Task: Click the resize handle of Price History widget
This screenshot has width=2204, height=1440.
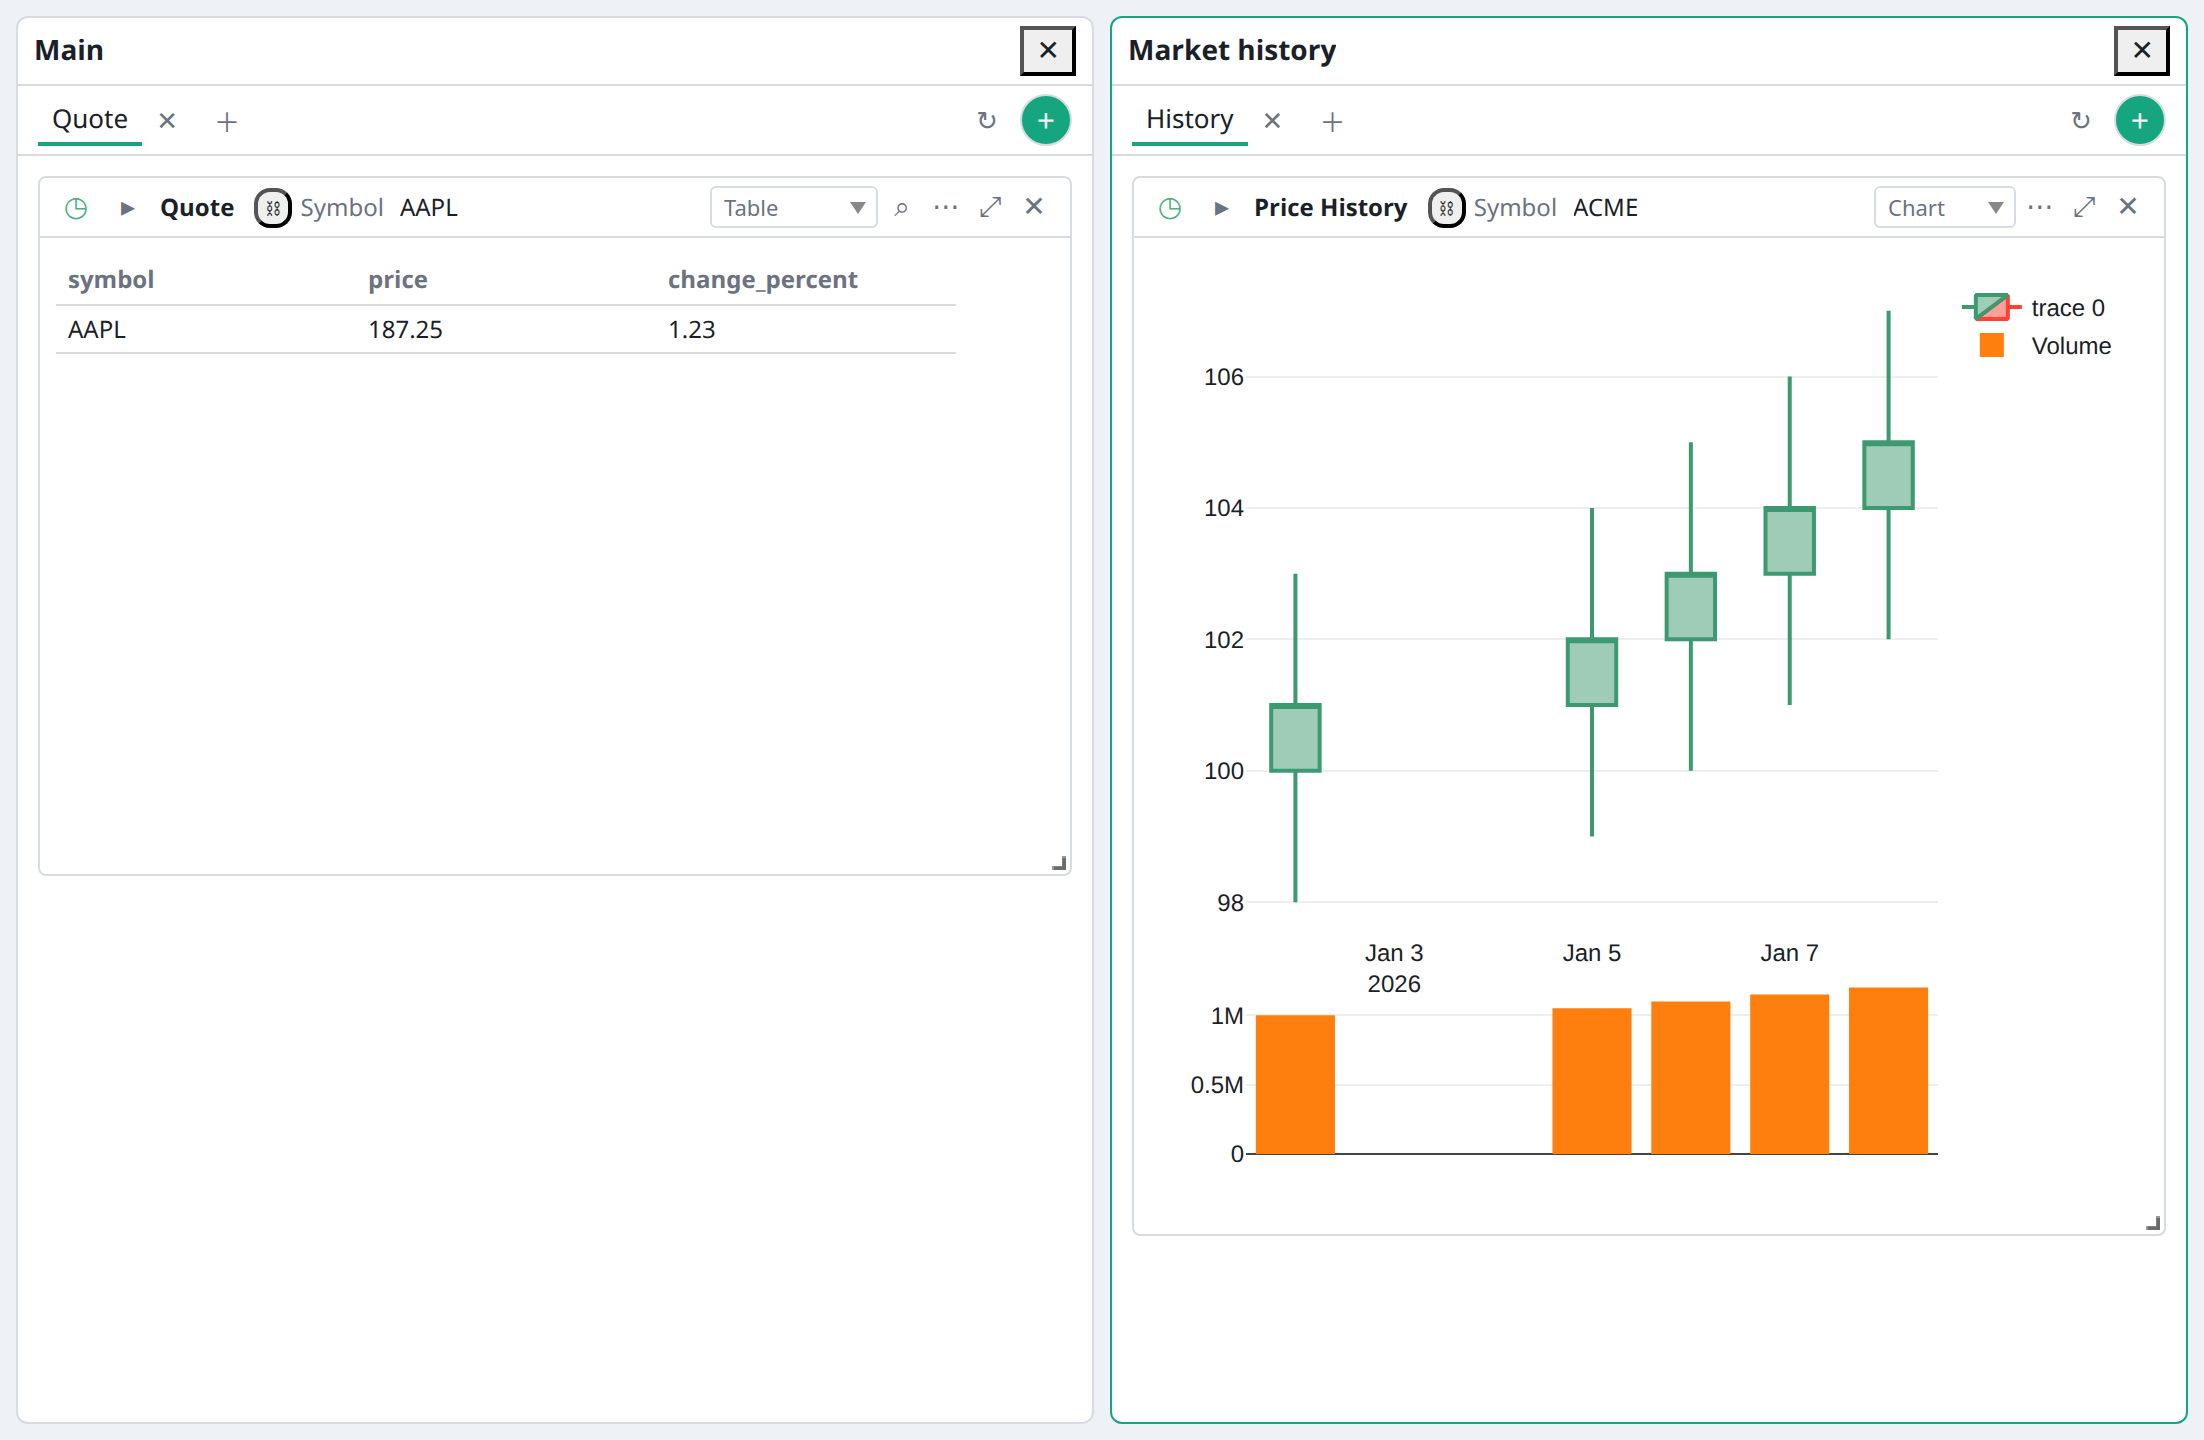Action: pyautogui.click(x=2153, y=1223)
